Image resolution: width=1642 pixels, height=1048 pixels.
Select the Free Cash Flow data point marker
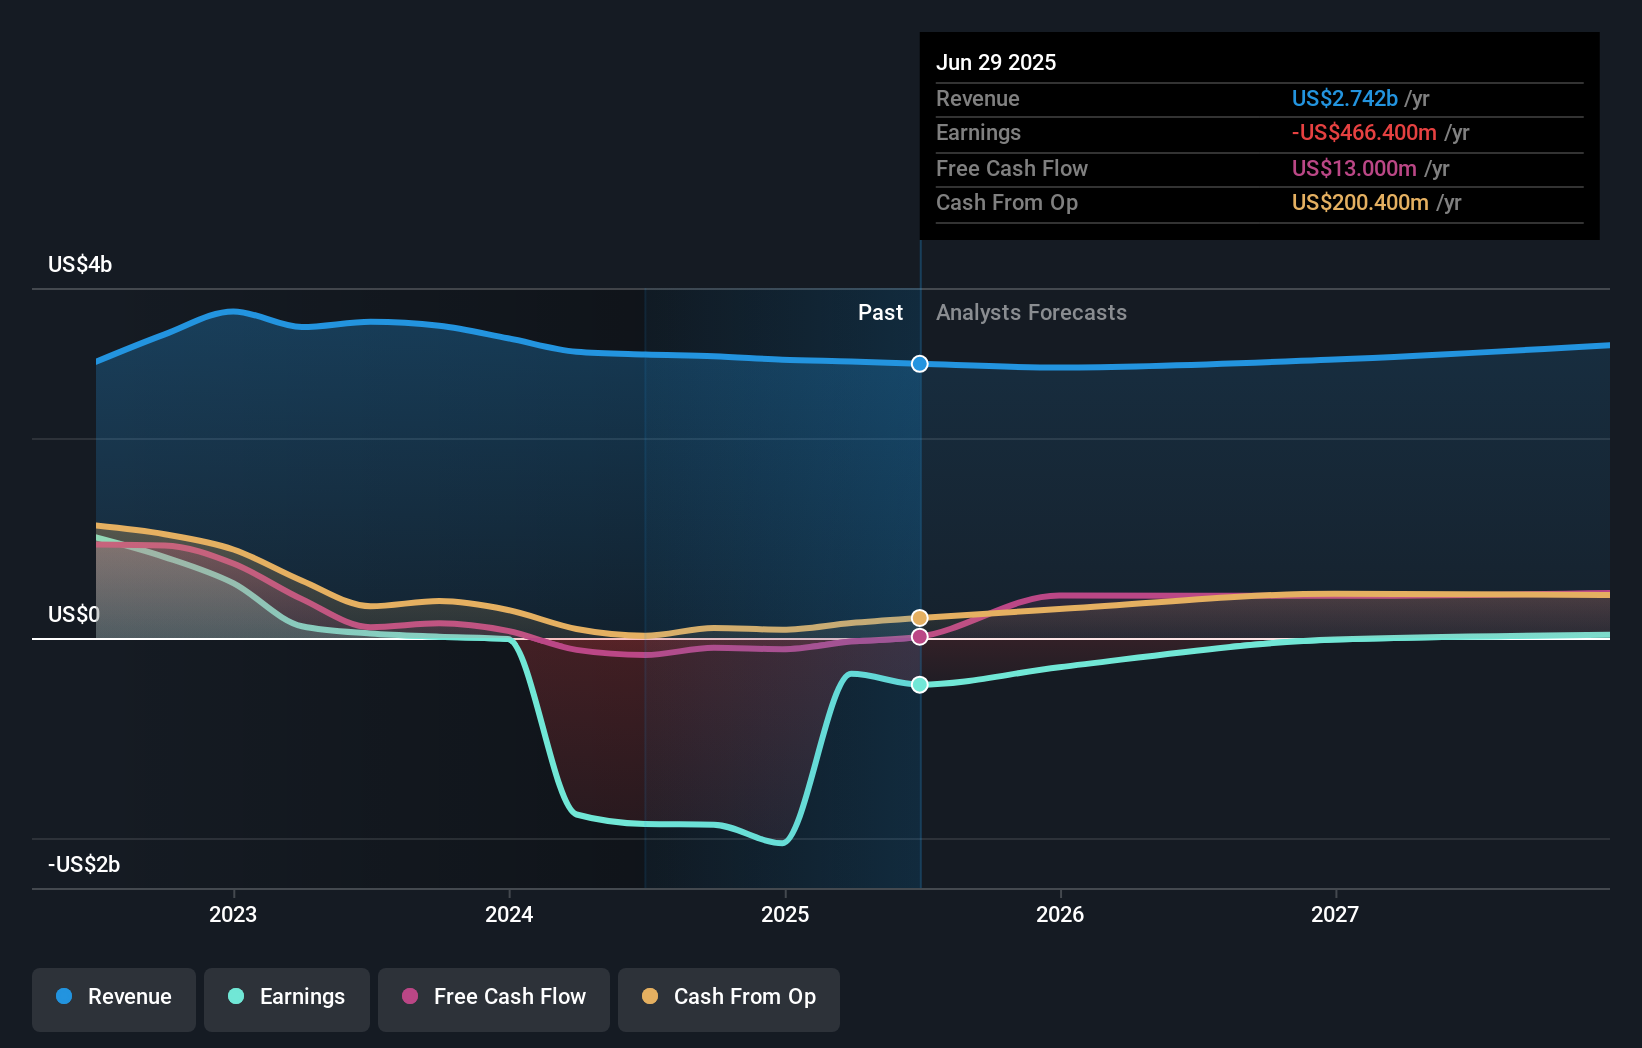pyautogui.click(x=920, y=637)
